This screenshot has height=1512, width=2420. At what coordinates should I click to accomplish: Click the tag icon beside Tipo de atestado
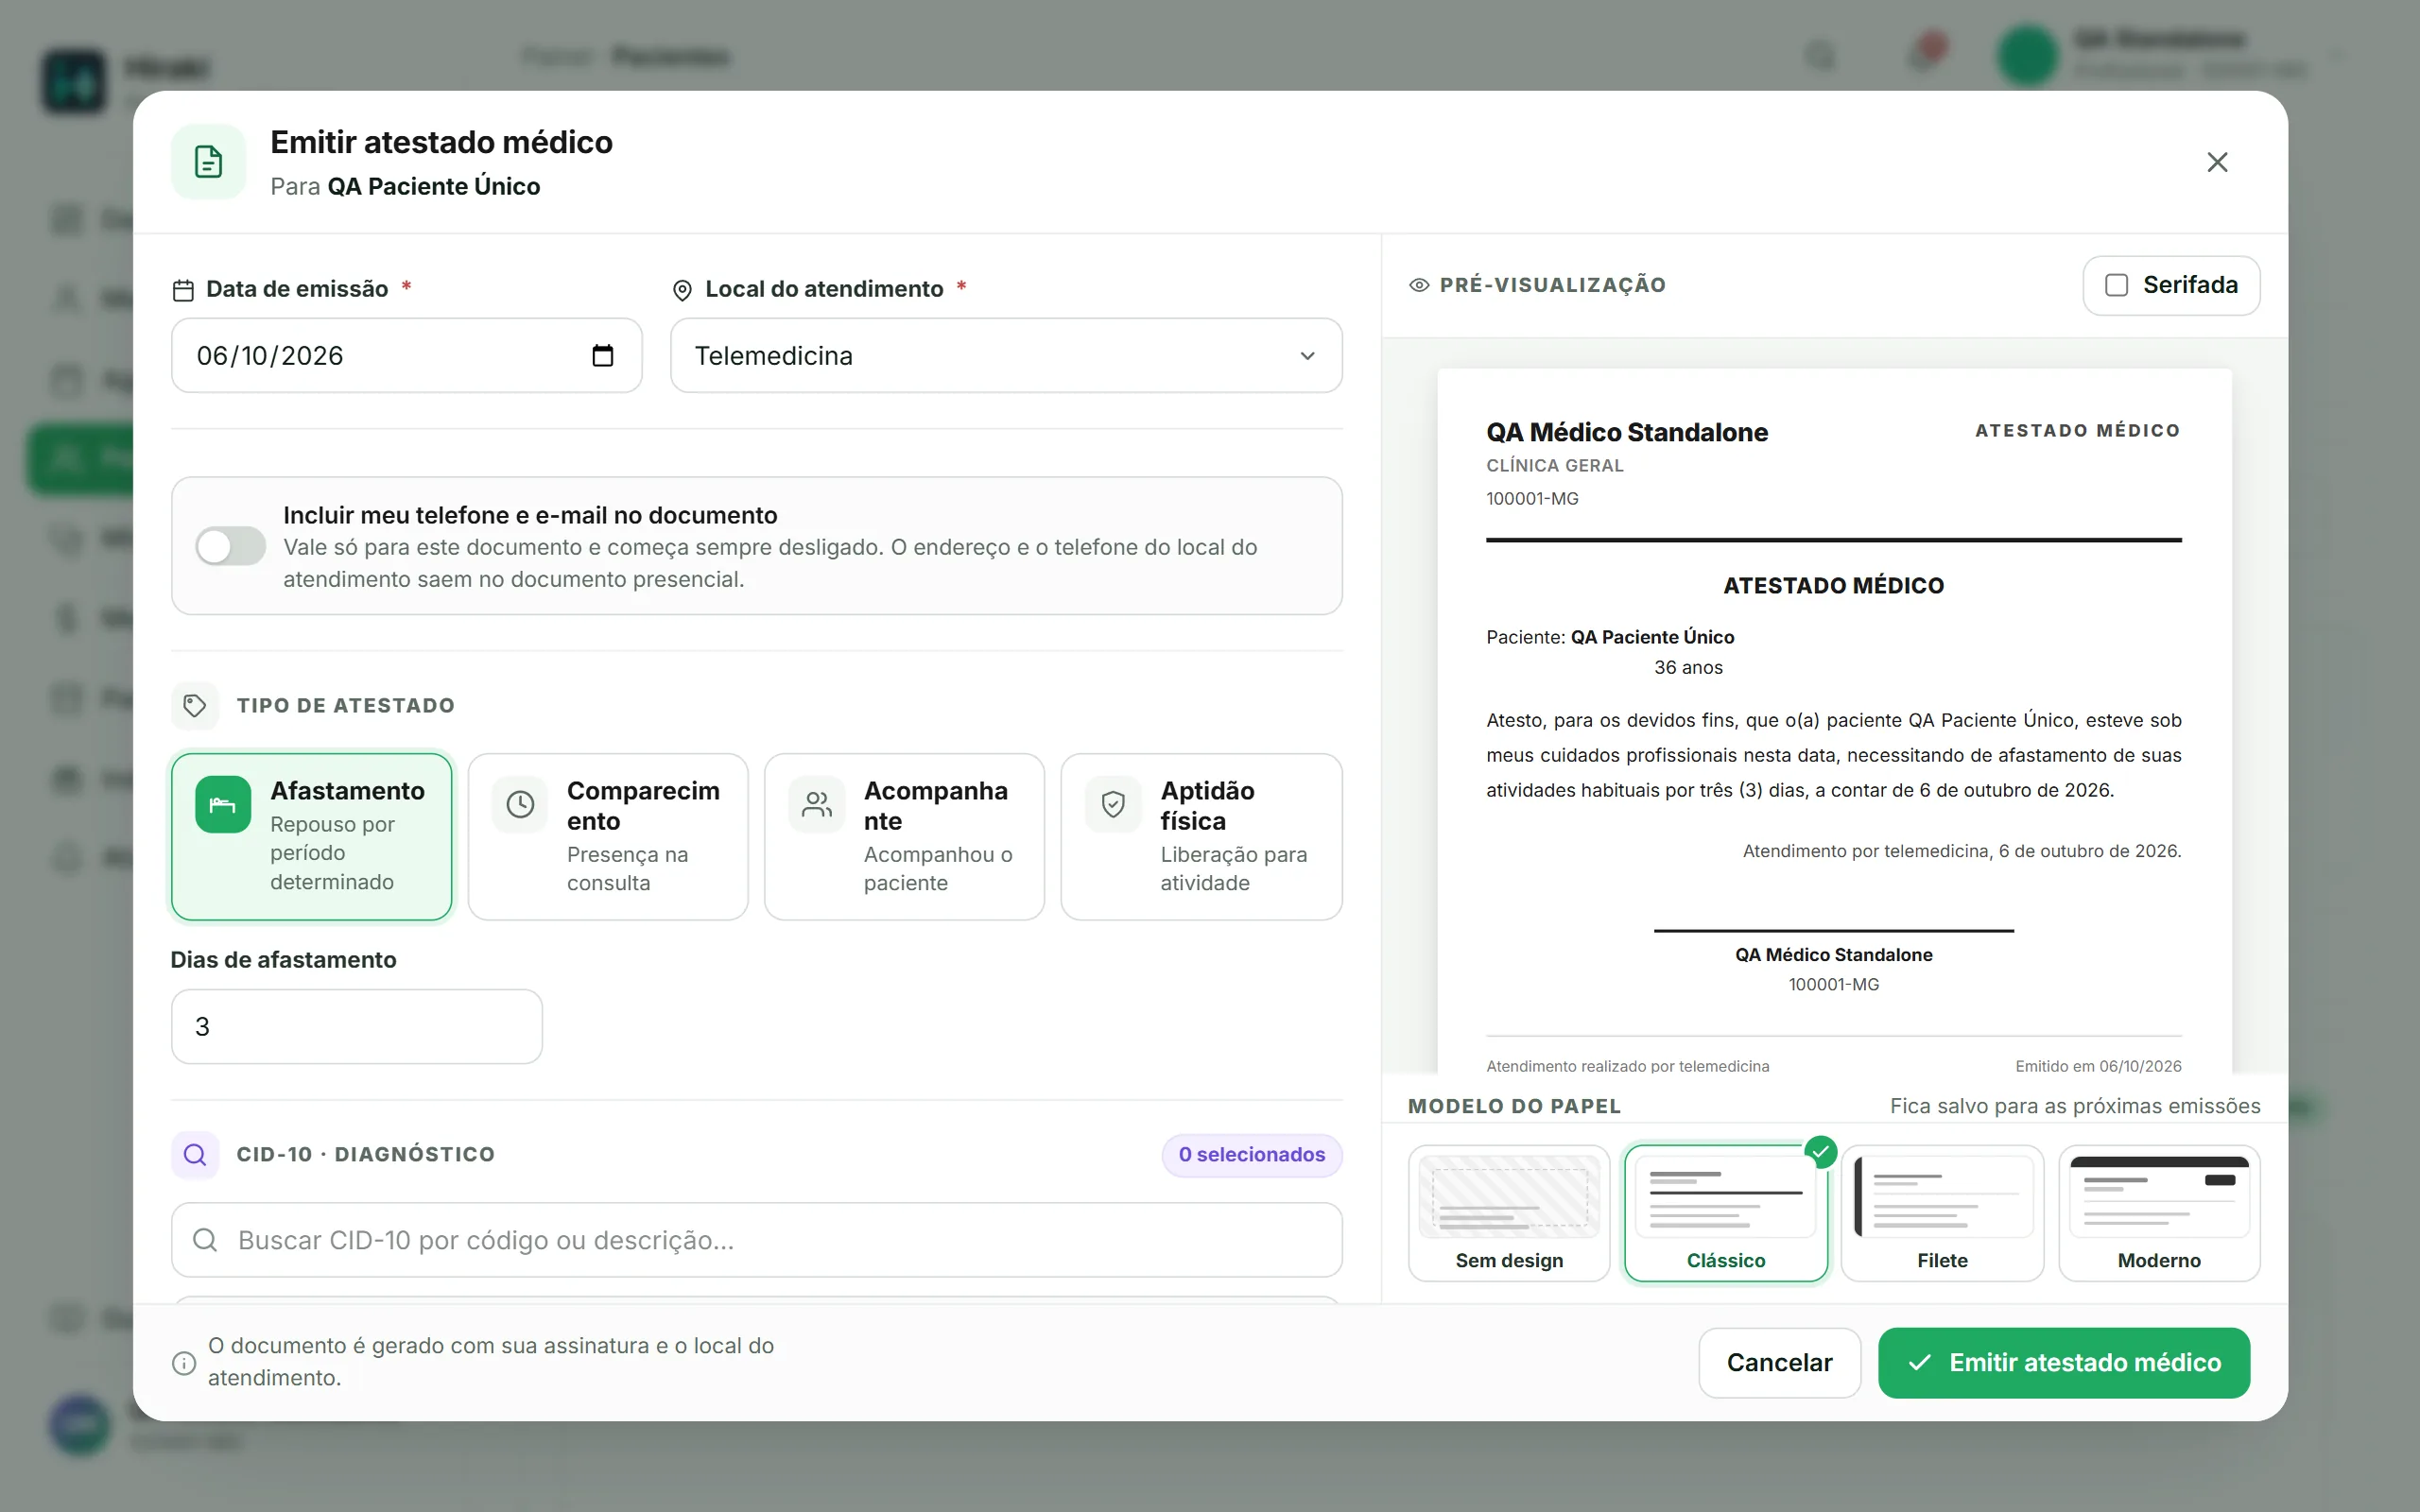pos(195,706)
